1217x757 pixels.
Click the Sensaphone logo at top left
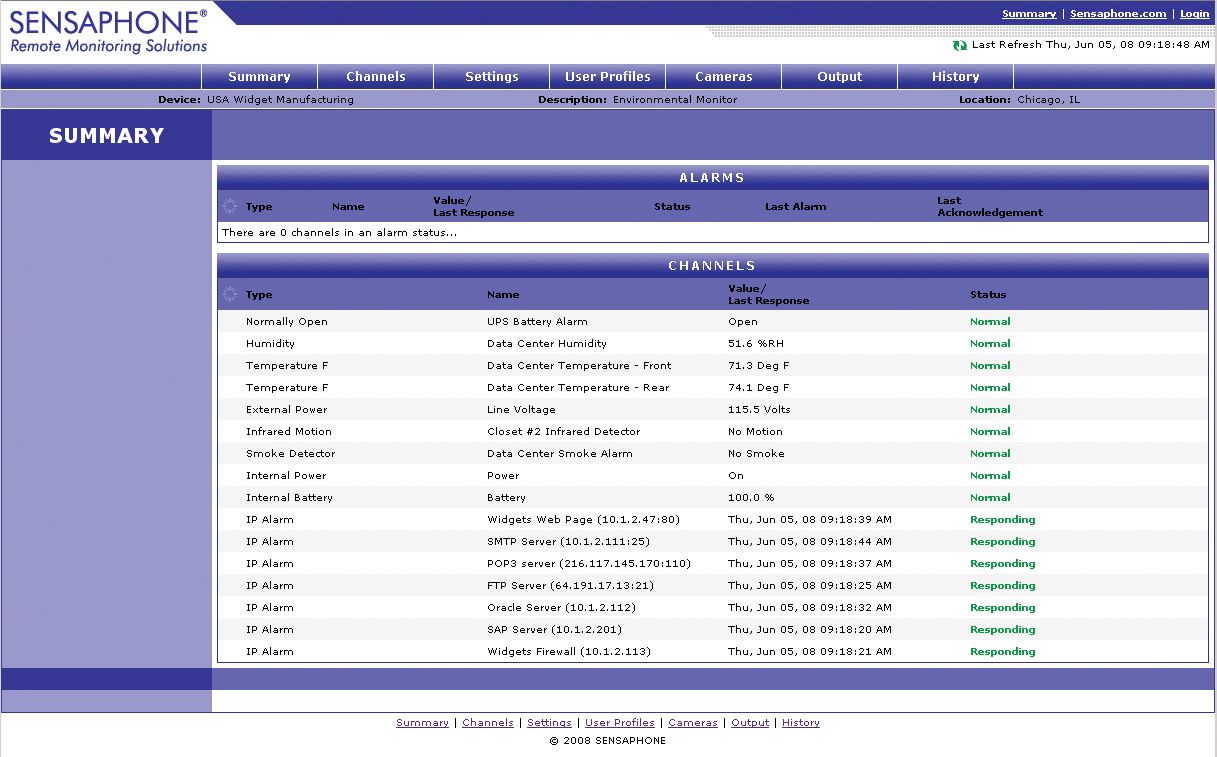[108, 30]
